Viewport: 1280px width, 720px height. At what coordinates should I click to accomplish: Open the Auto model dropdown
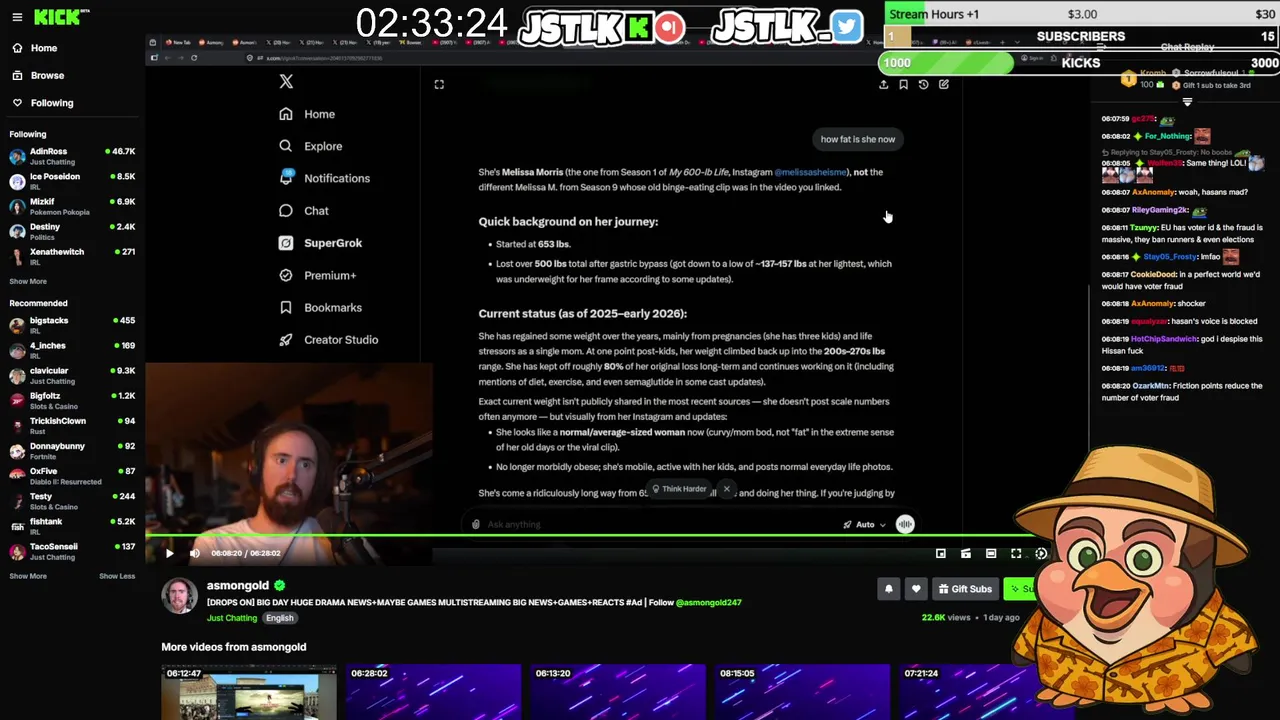pos(864,524)
